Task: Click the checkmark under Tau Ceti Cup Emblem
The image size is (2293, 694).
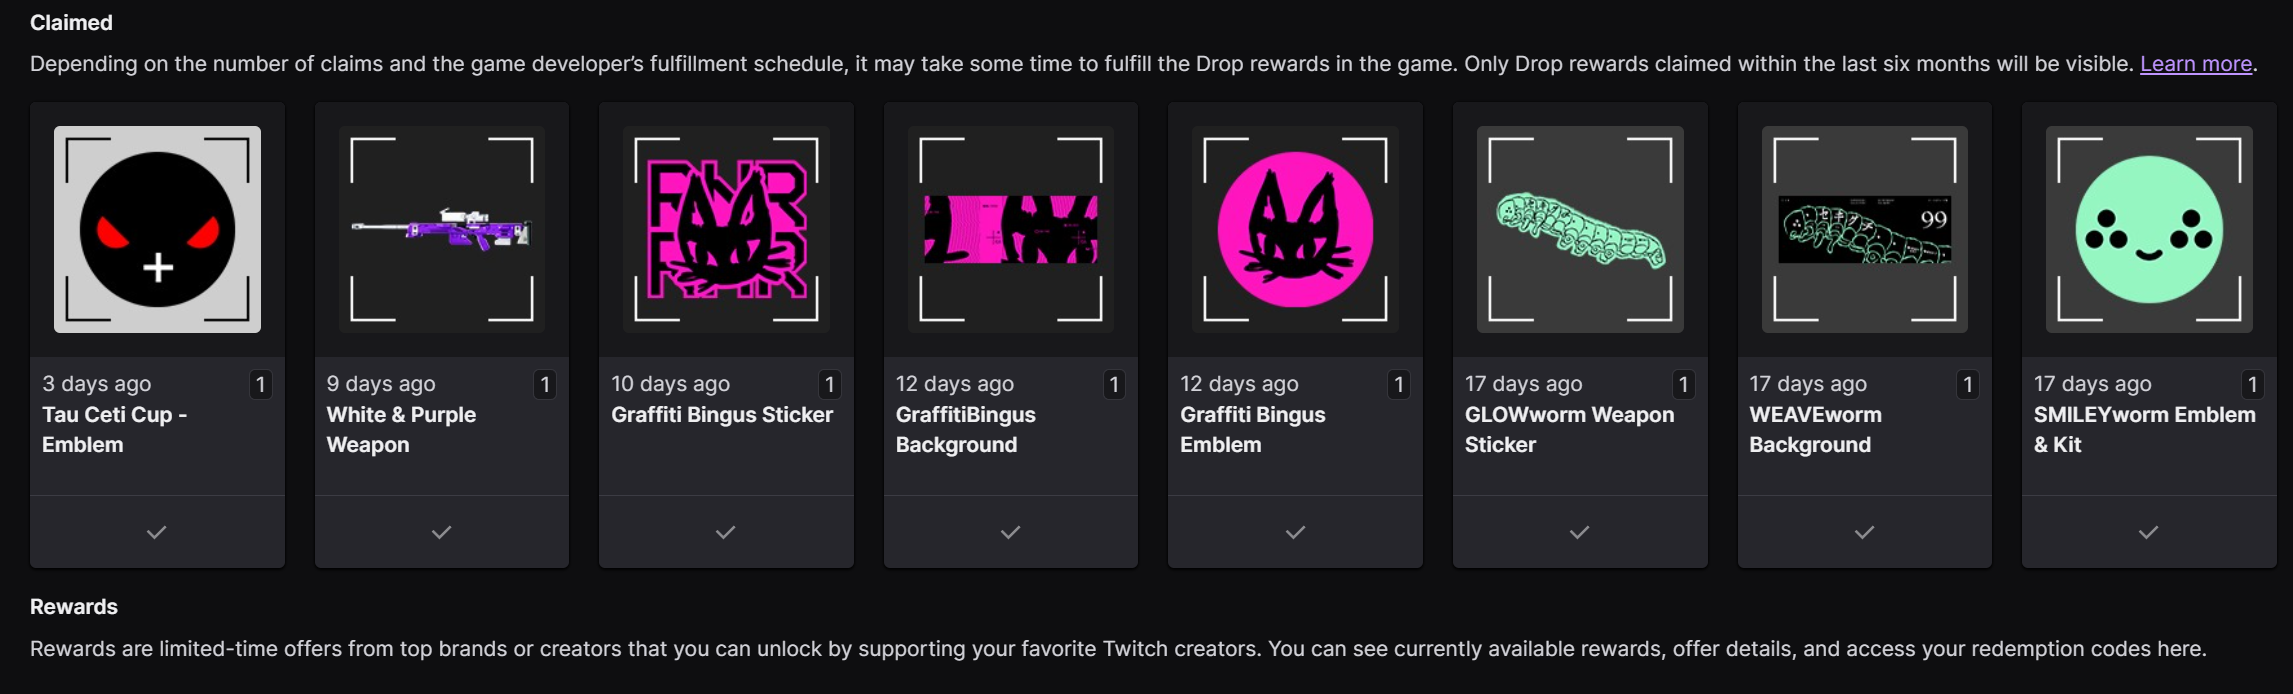Action: (x=157, y=532)
